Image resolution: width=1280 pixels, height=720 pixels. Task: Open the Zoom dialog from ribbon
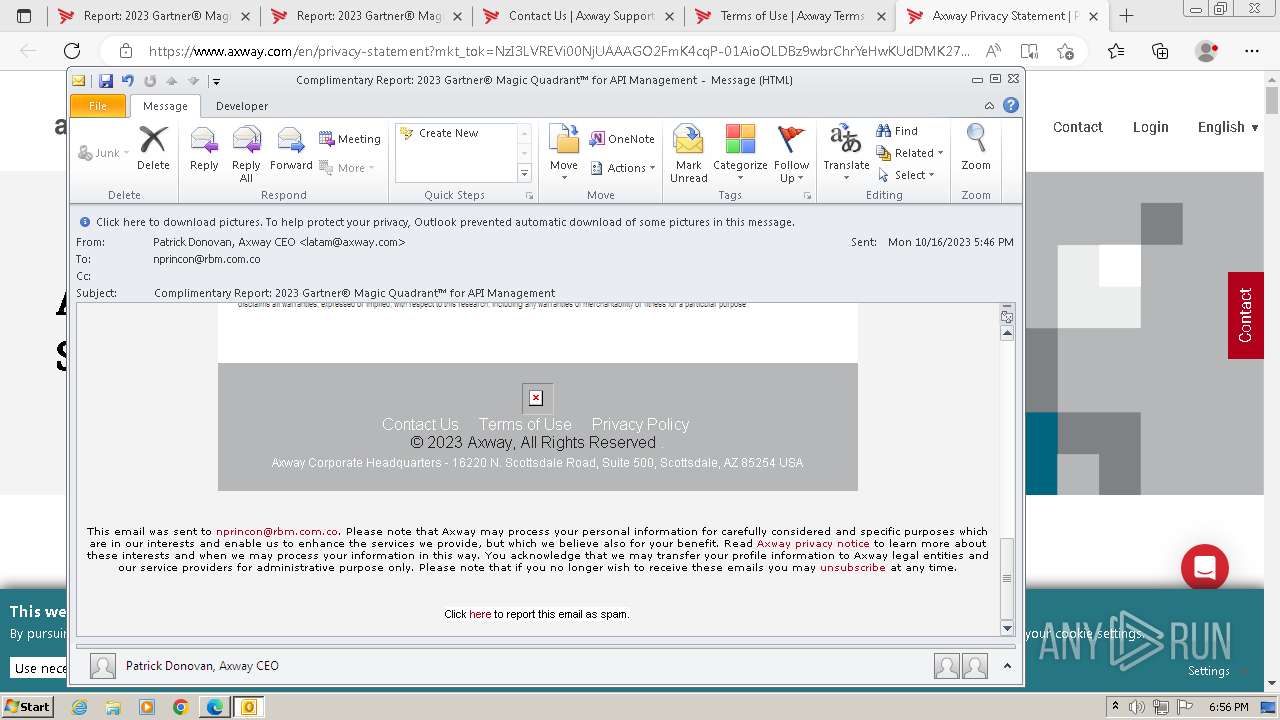[976, 149]
